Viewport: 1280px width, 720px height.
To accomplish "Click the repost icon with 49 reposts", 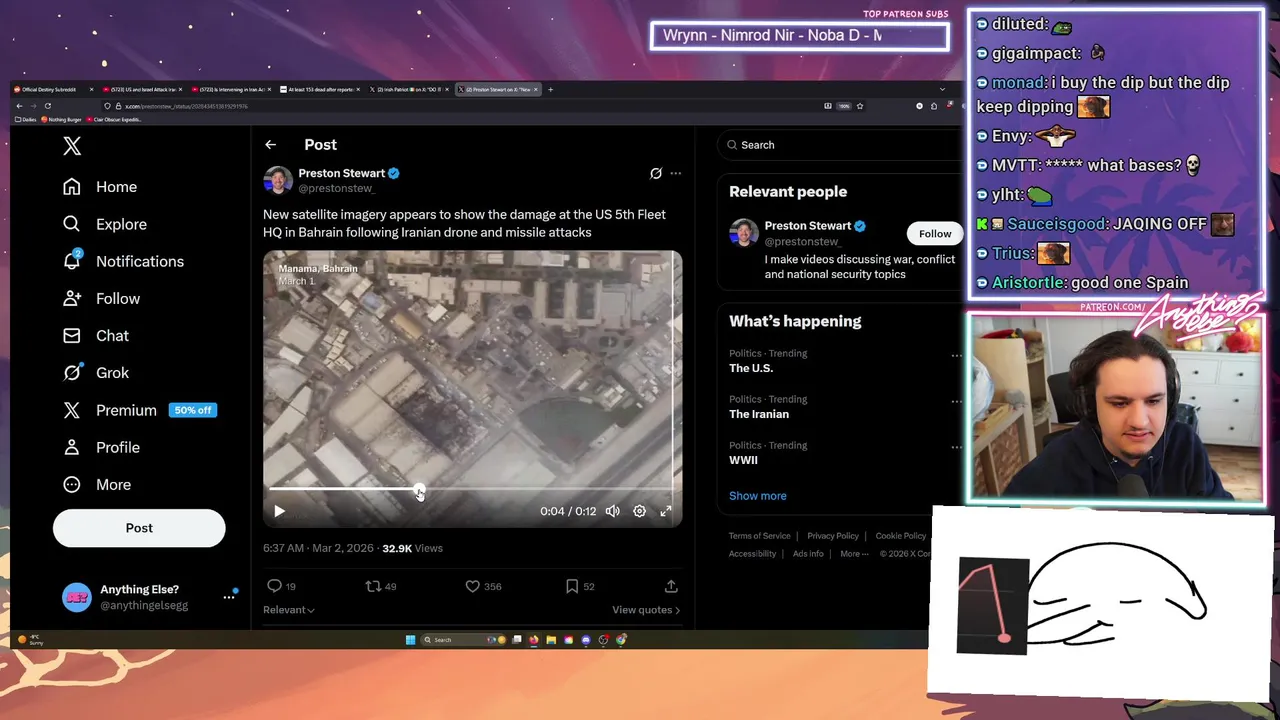I will pyautogui.click(x=372, y=586).
